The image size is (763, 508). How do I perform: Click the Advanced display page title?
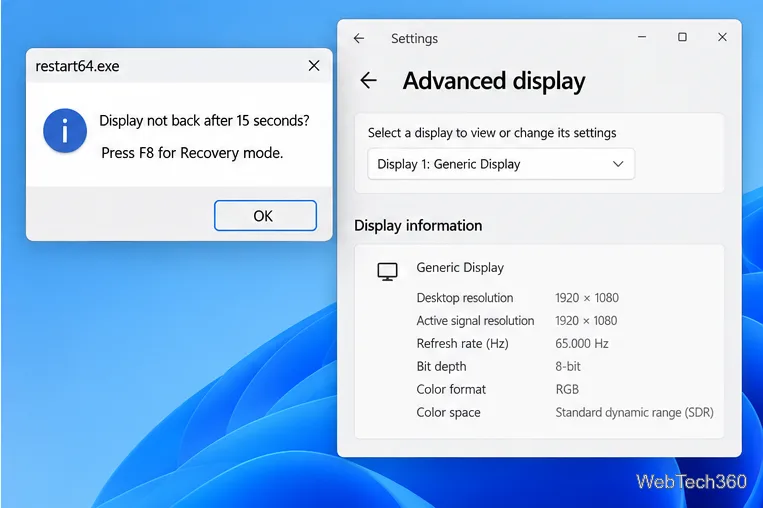click(x=494, y=81)
